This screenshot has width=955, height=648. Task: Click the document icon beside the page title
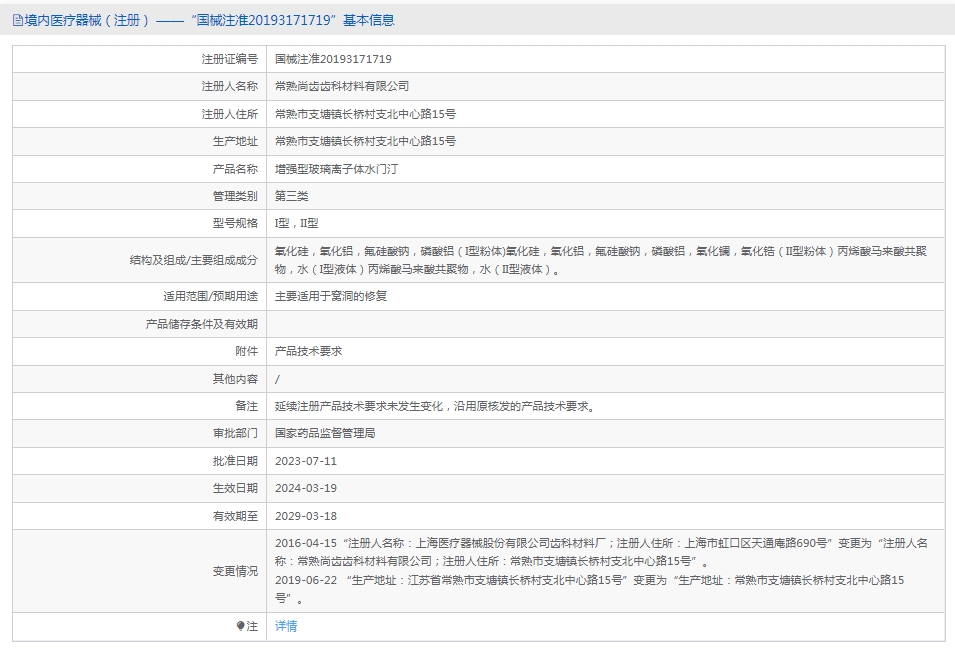click(x=18, y=21)
